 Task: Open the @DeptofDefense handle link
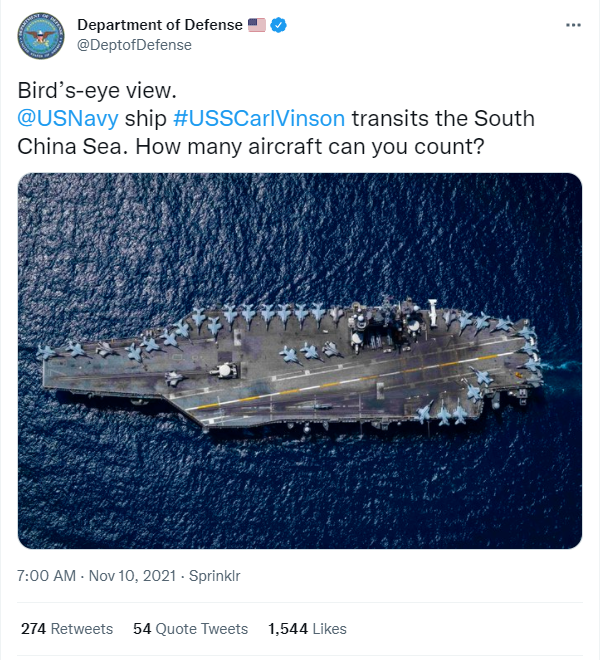tap(134, 45)
